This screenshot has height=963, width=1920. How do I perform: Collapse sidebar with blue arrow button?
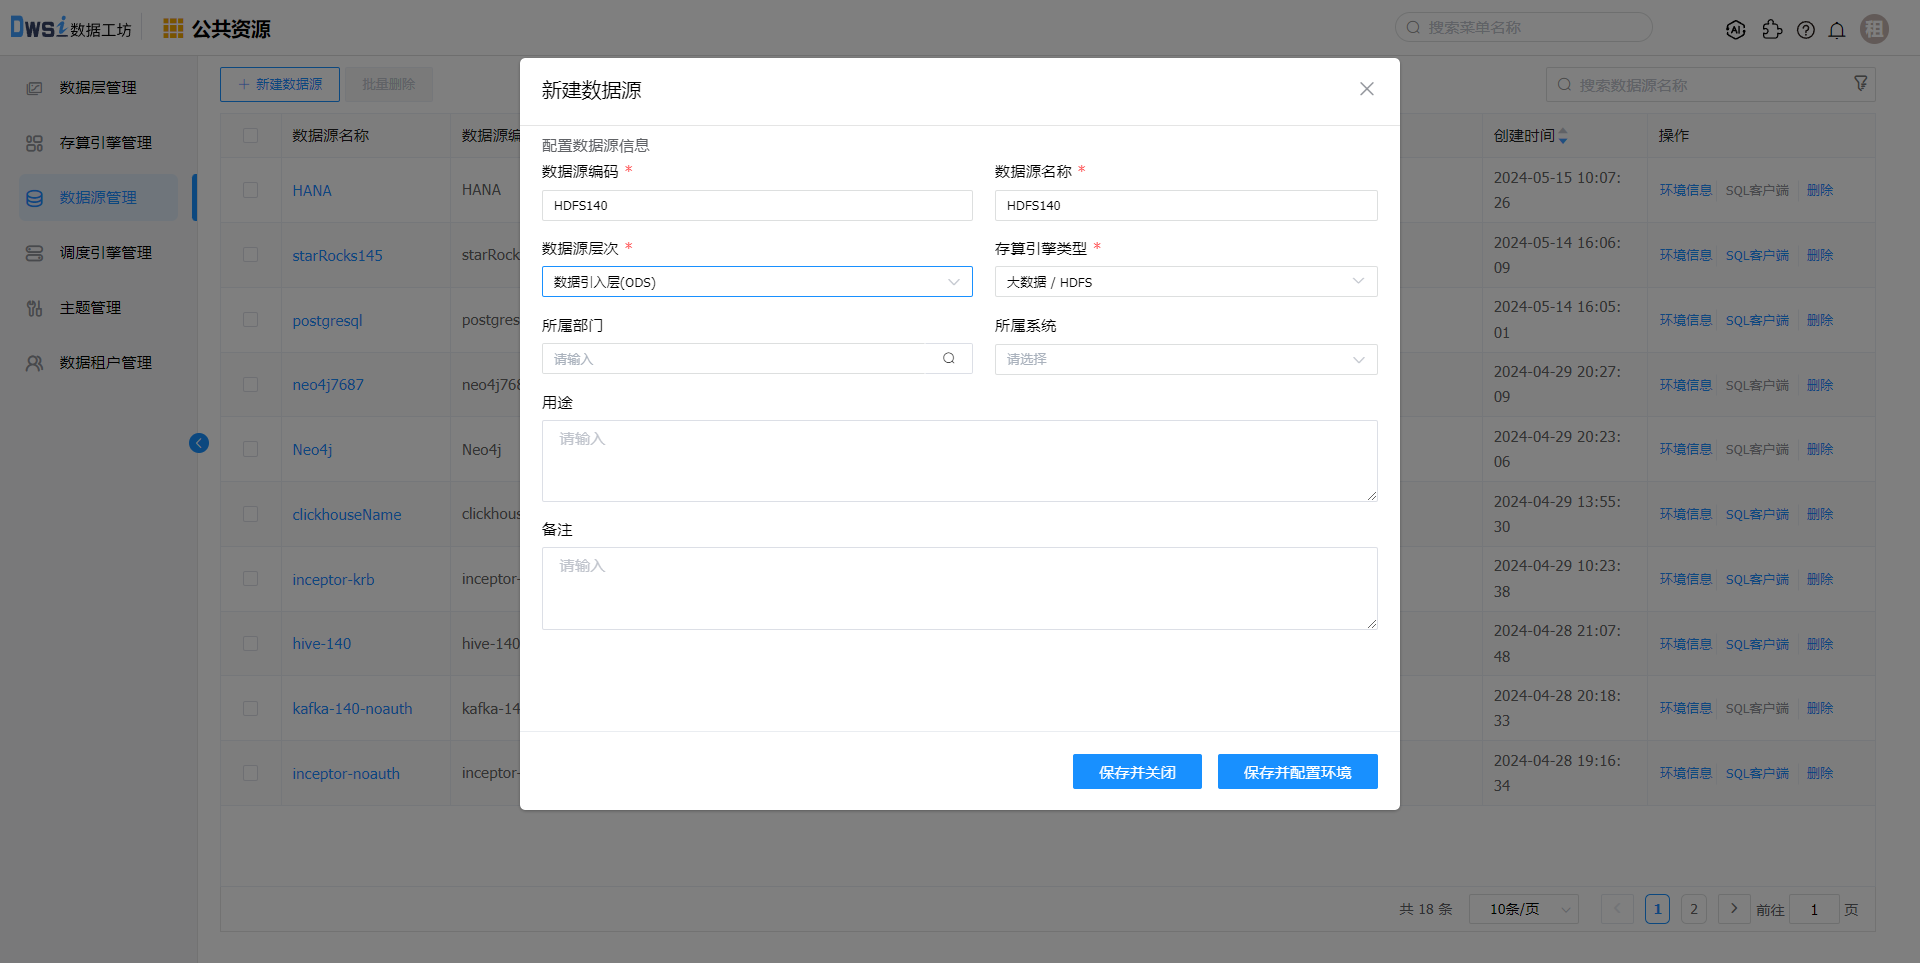coord(199,443)
